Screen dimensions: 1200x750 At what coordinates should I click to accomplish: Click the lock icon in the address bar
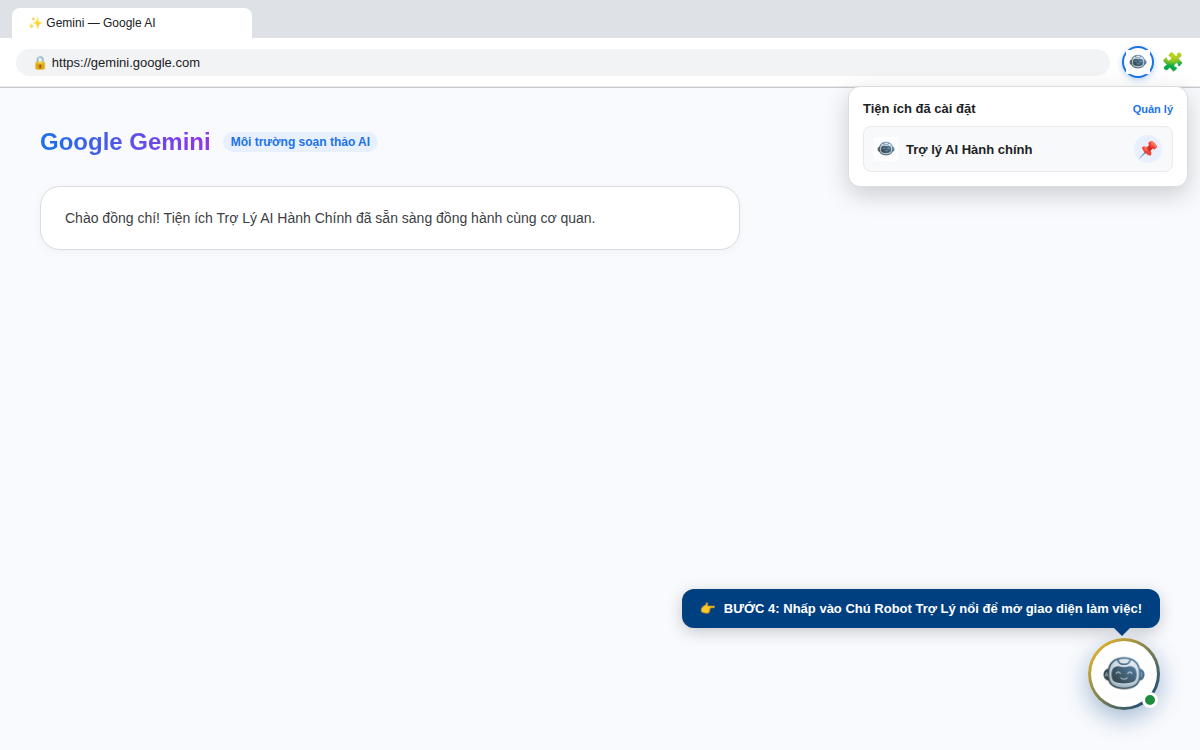tap(40, 62)
